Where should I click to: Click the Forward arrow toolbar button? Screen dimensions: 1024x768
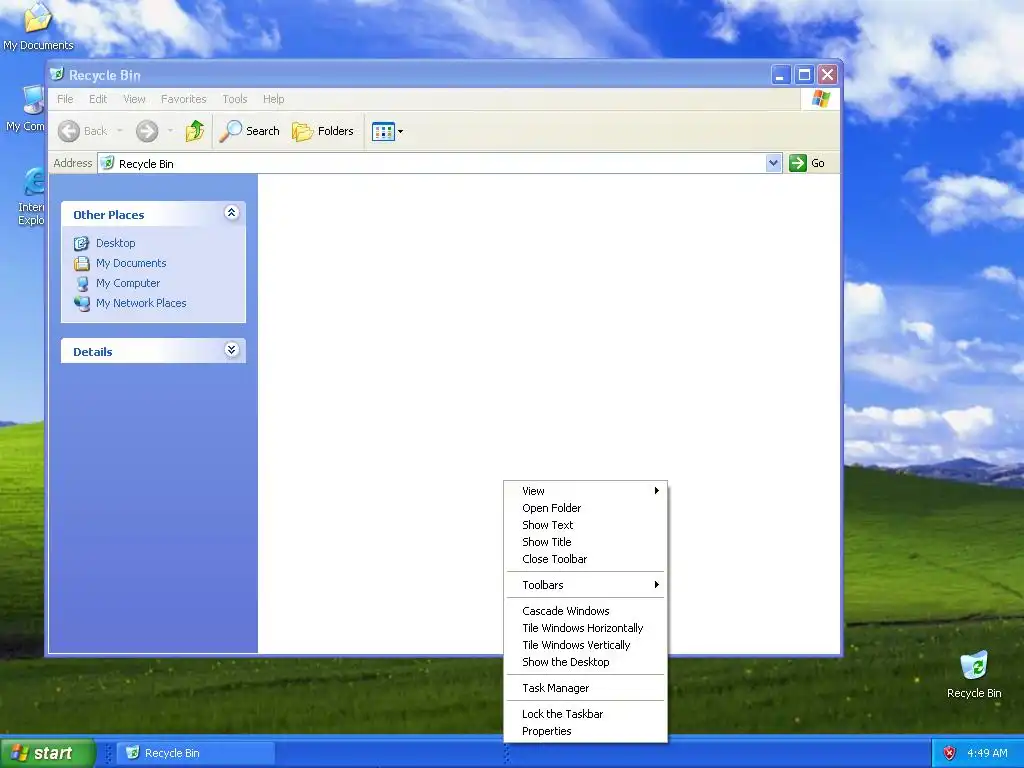(147, 131)
